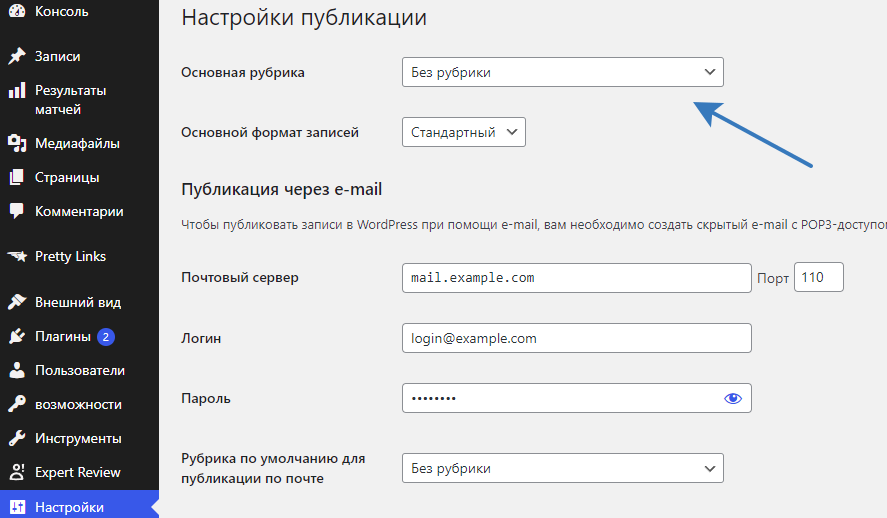Click the Пользователи person icon
The height and width of the screenshot is (518, 887).
pyautogui.click(x=17, y=370)
